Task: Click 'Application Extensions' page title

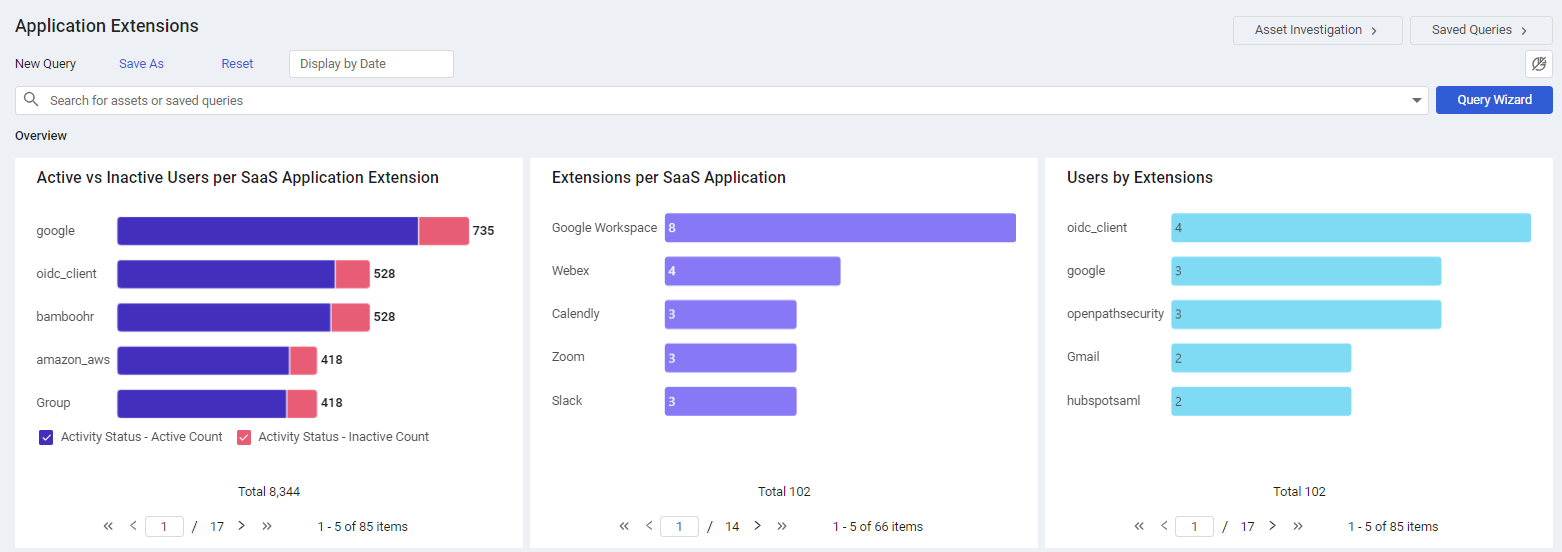Action: point(107,26)
